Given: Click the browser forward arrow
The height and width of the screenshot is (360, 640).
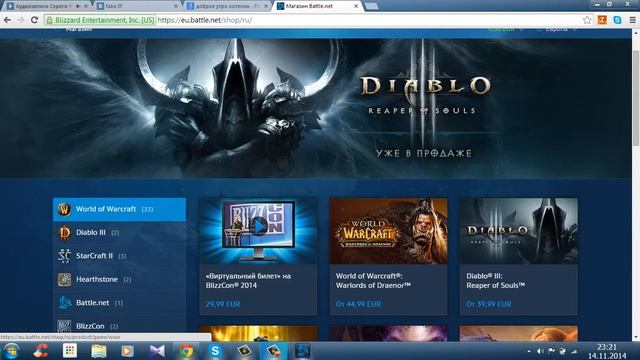Looking at the screenshot, I should click(21, 20).
